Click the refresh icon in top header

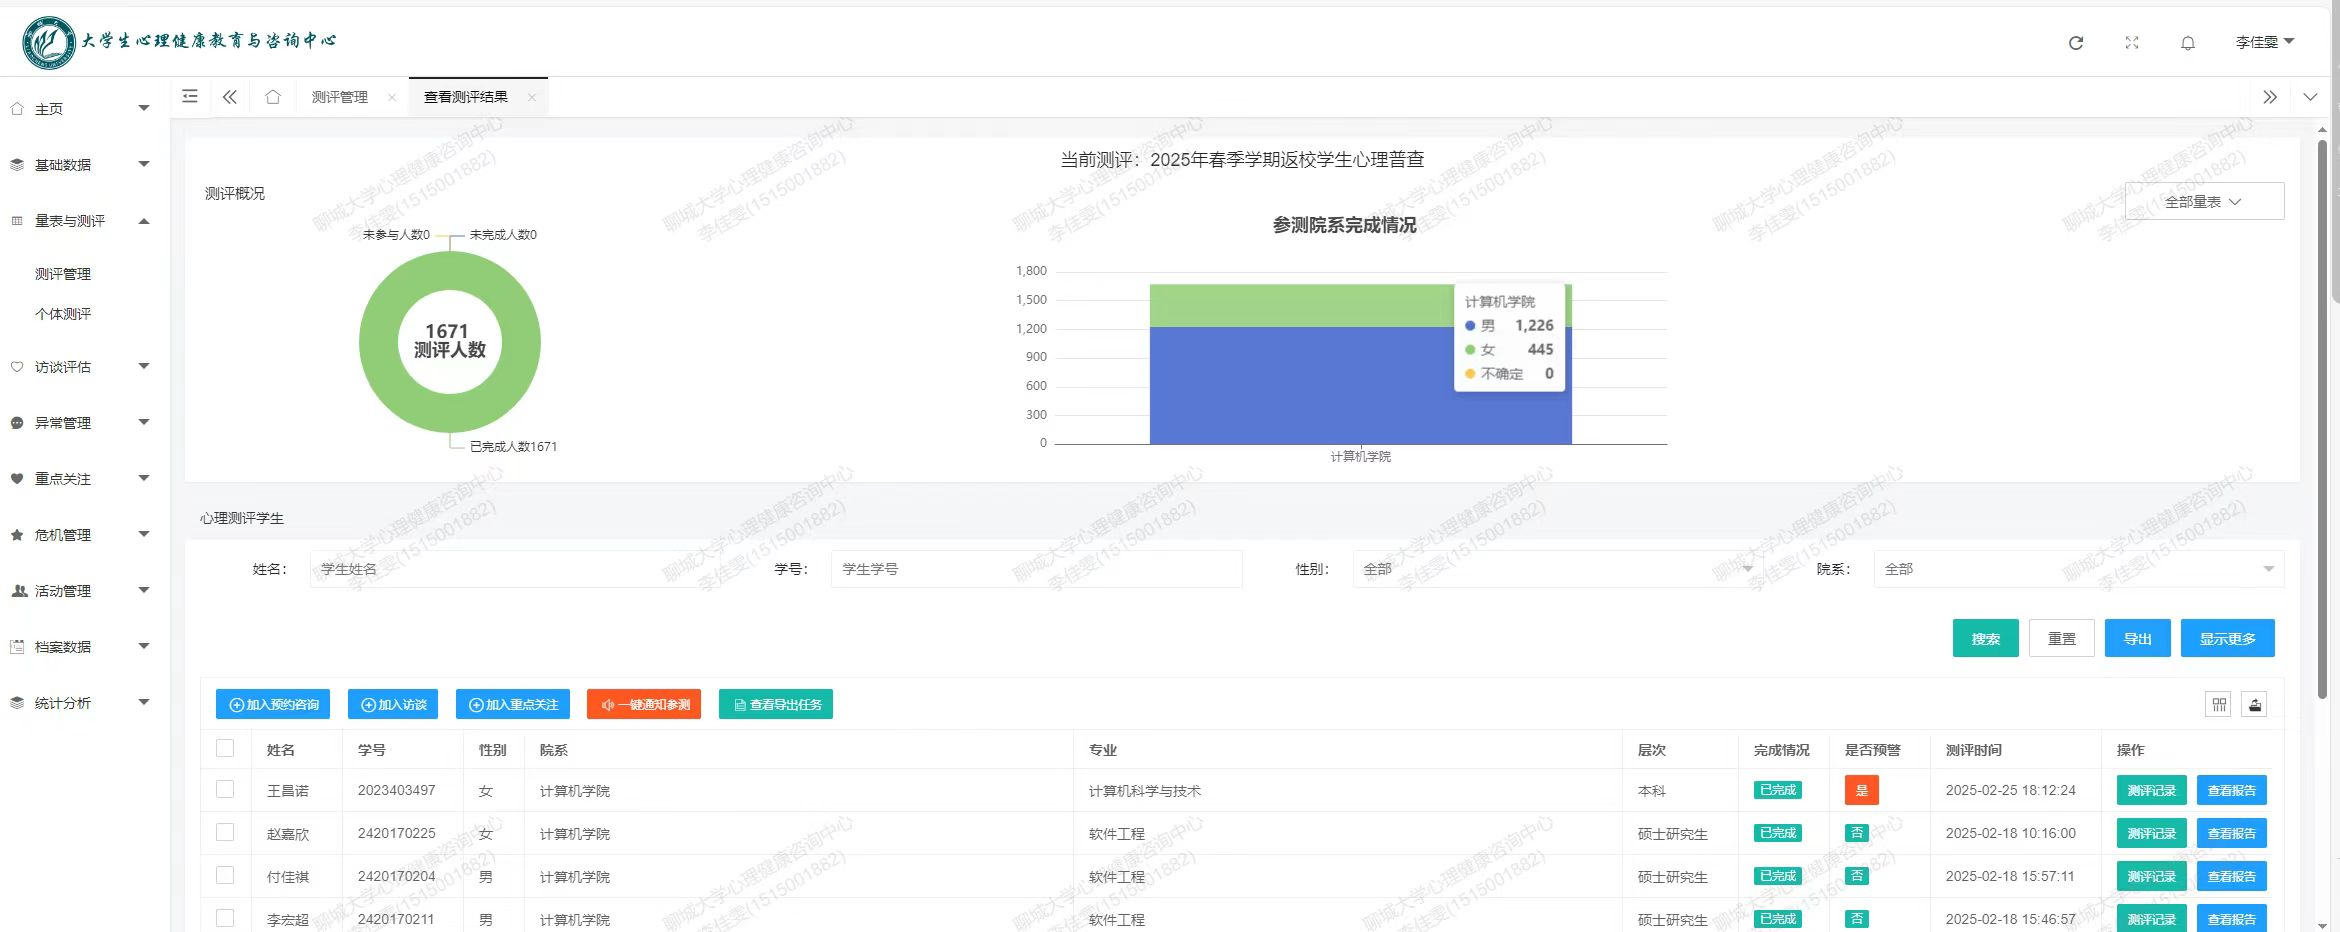[x=2076, y=43]
